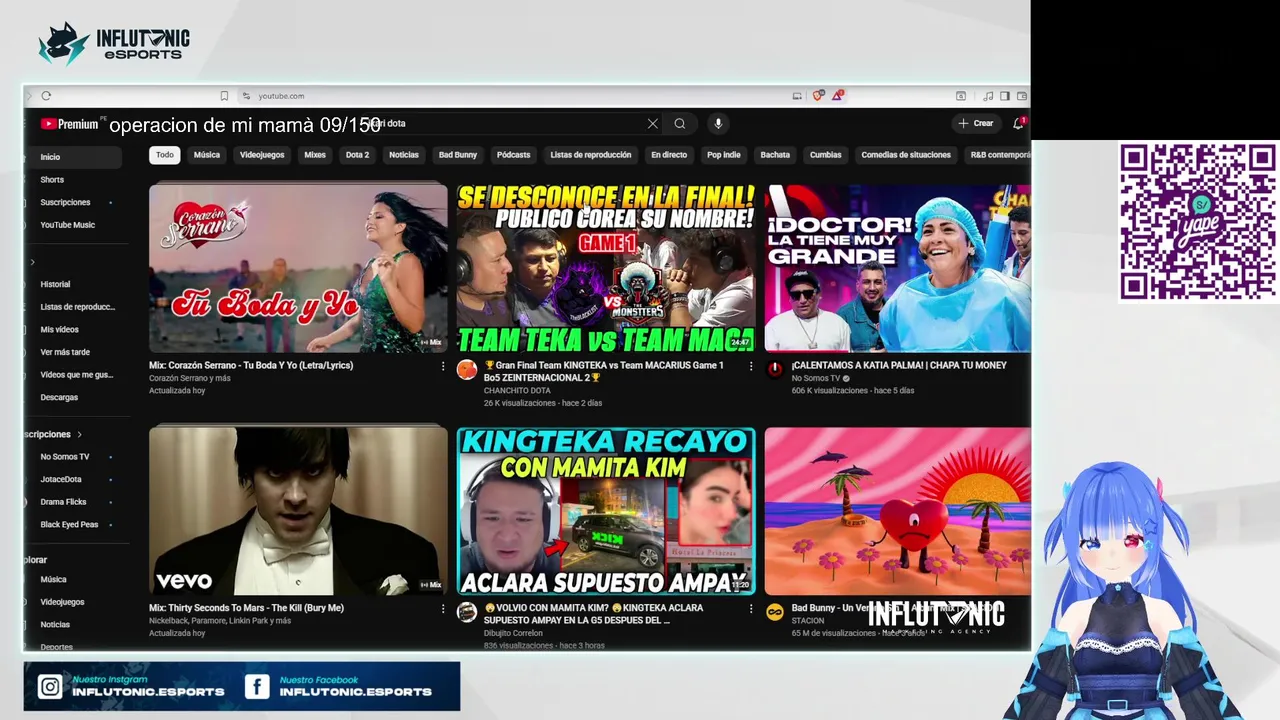The height and width of the screenshot is (720, 1280).
Task: Click the bookmark icon in the address bar
Action: coord(224,96)
